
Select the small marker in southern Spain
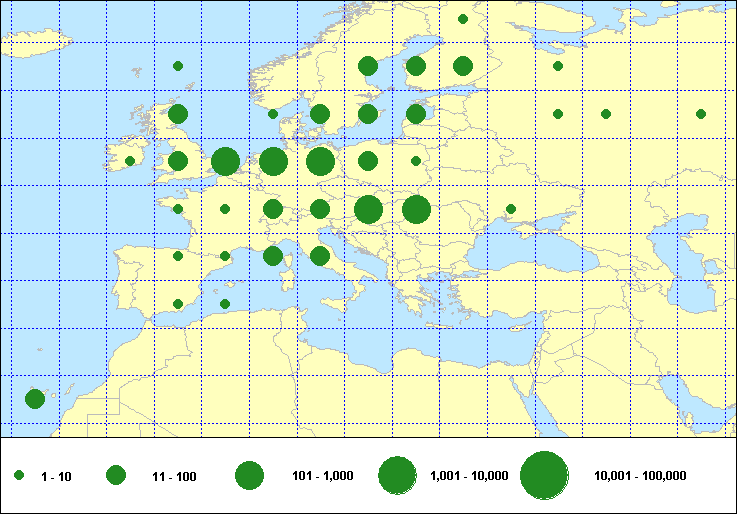tap(178, 304)
